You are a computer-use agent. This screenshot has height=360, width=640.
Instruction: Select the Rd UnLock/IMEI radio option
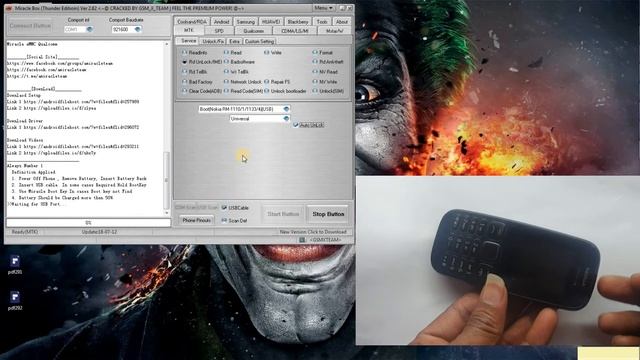click(184, 62)
